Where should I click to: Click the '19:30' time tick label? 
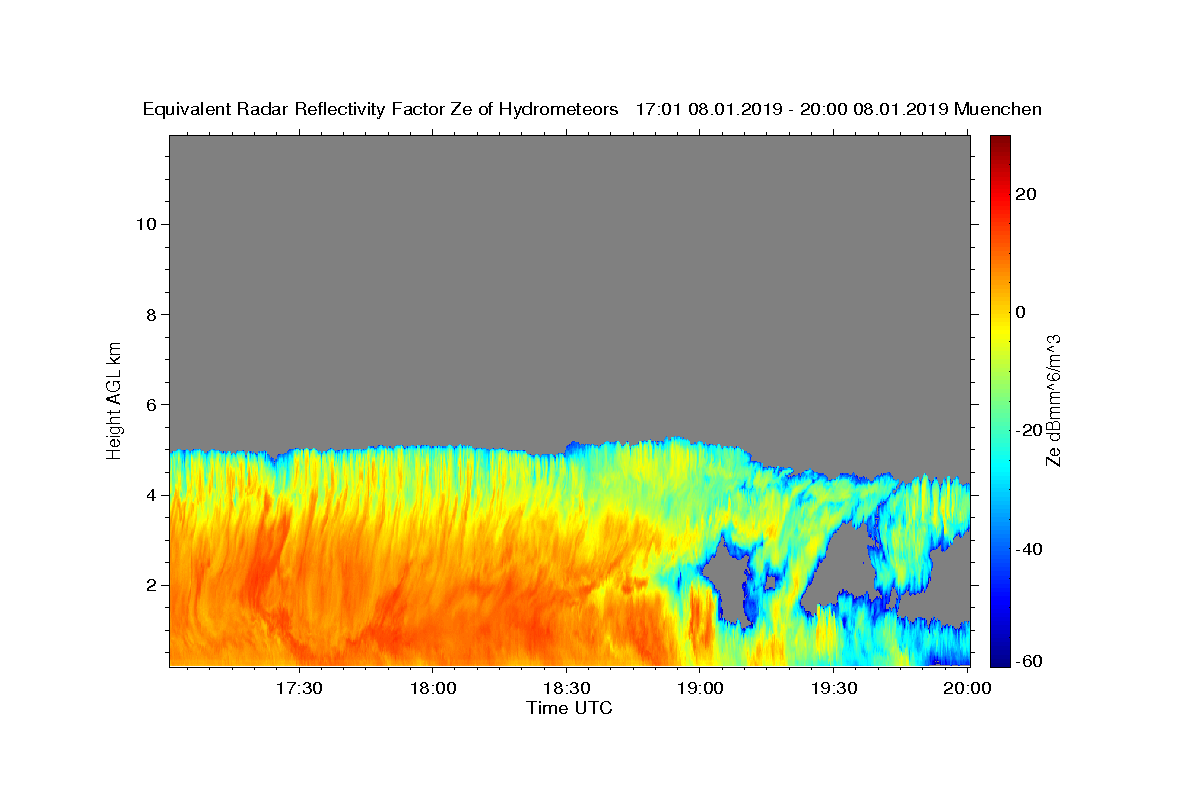pos(834,689)
